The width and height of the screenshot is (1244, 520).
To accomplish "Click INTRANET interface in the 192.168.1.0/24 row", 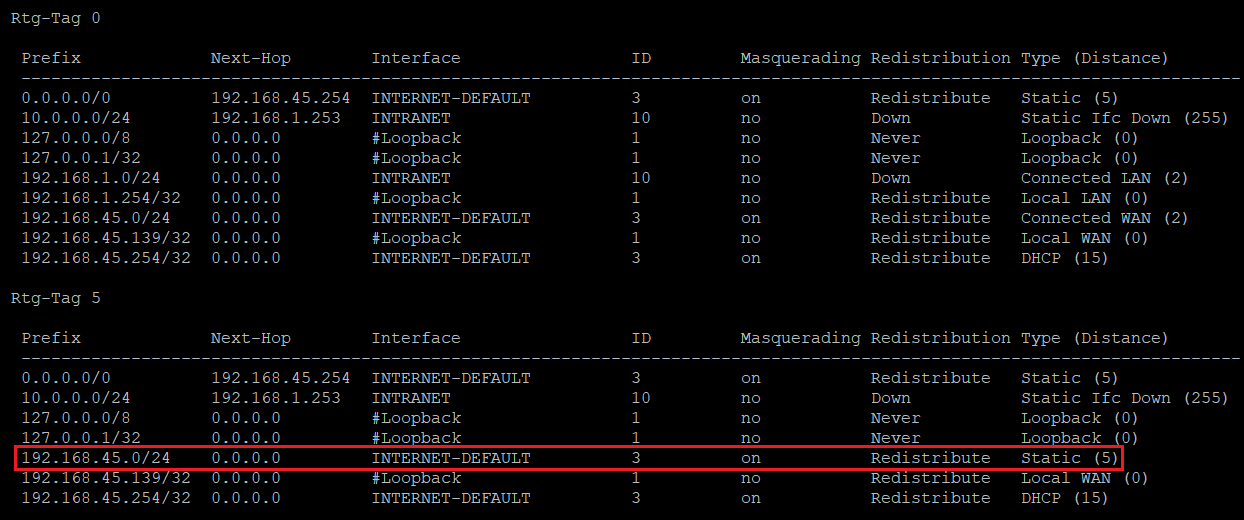I will pyautogui.click(x=411, y=178).
